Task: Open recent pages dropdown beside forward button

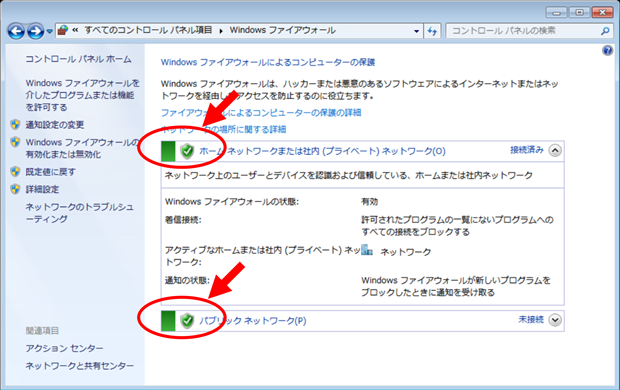Action: pos(49,31)
